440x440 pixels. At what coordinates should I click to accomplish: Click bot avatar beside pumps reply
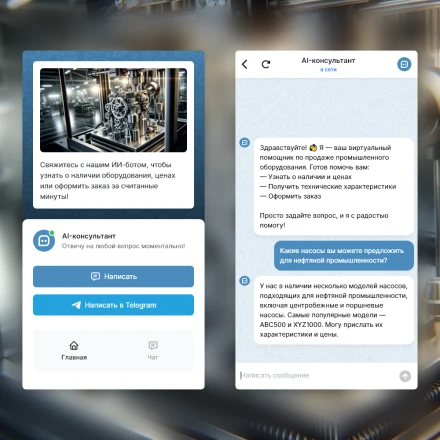(245, 281)
